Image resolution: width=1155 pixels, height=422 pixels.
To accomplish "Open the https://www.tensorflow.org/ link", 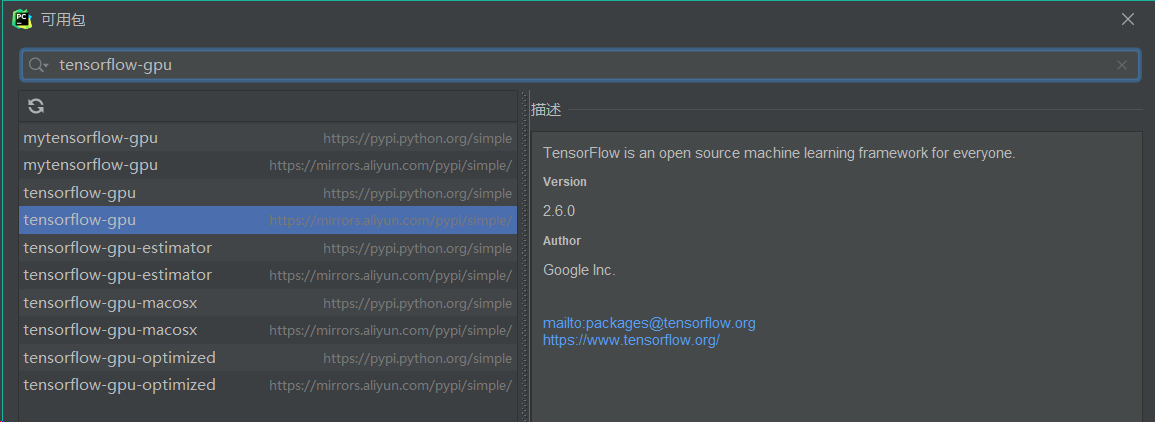I will click(x=631, y=340).
